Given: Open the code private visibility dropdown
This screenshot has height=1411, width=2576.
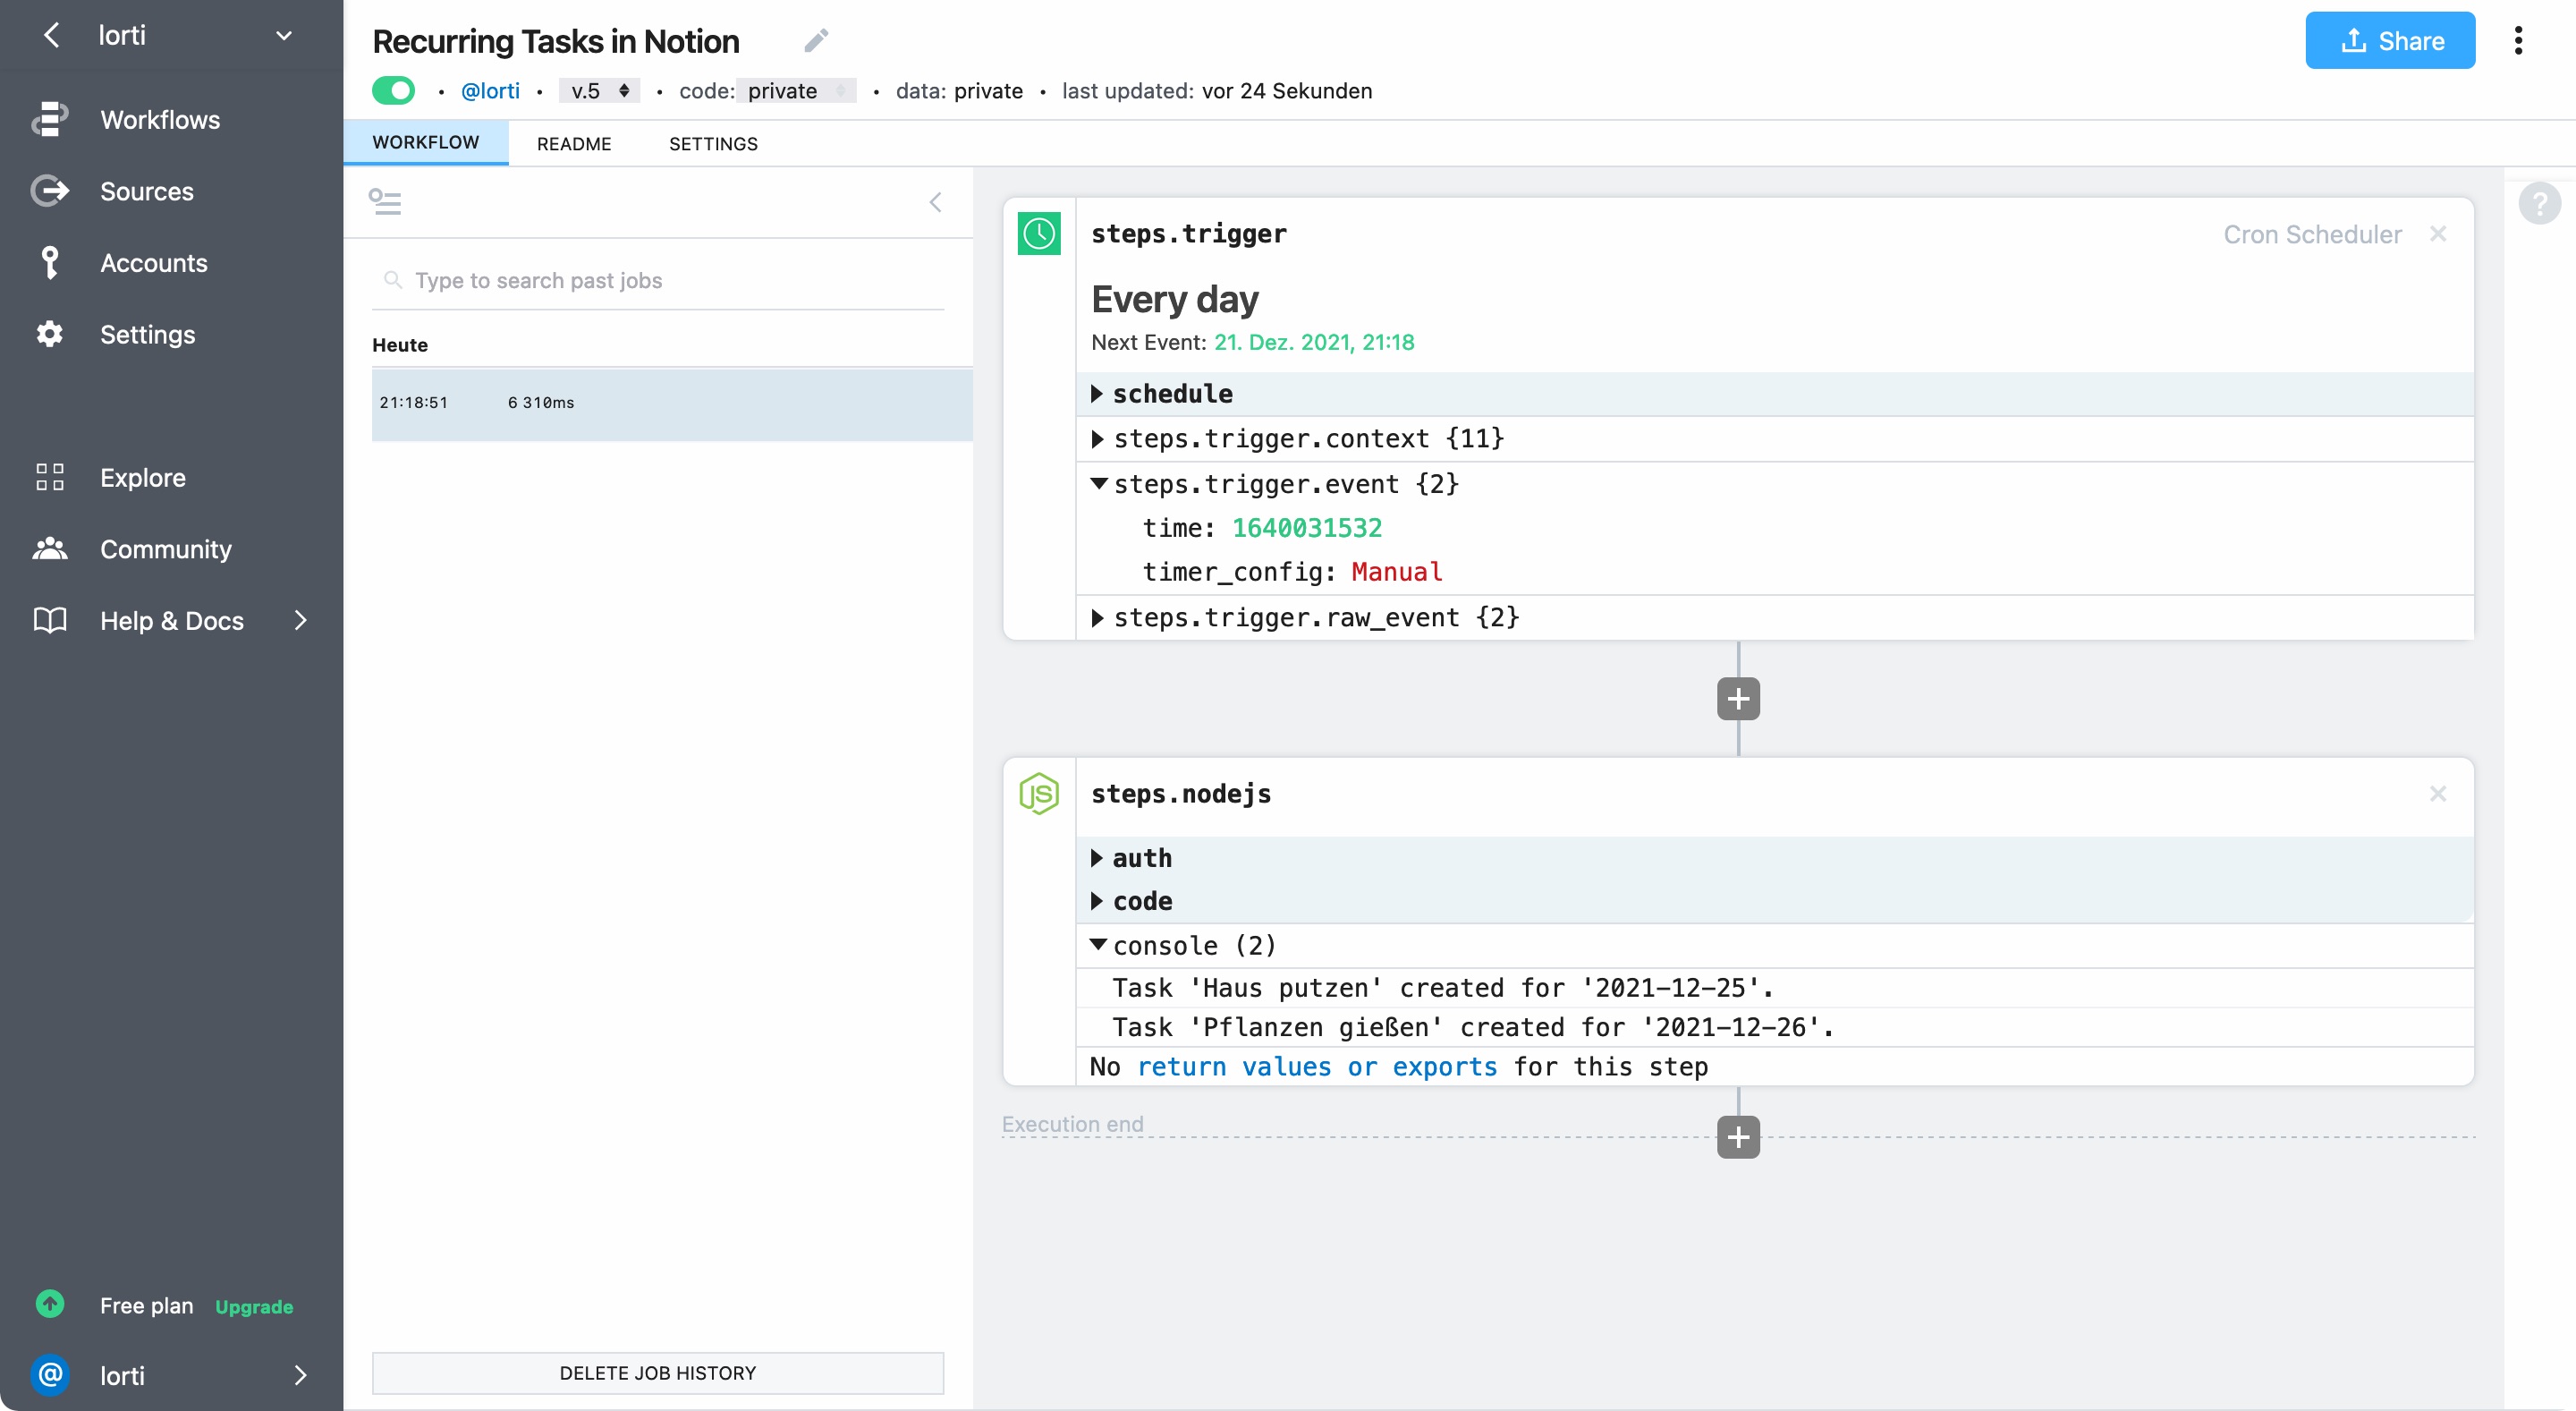Looking at the screenshot, I should 797,91.
